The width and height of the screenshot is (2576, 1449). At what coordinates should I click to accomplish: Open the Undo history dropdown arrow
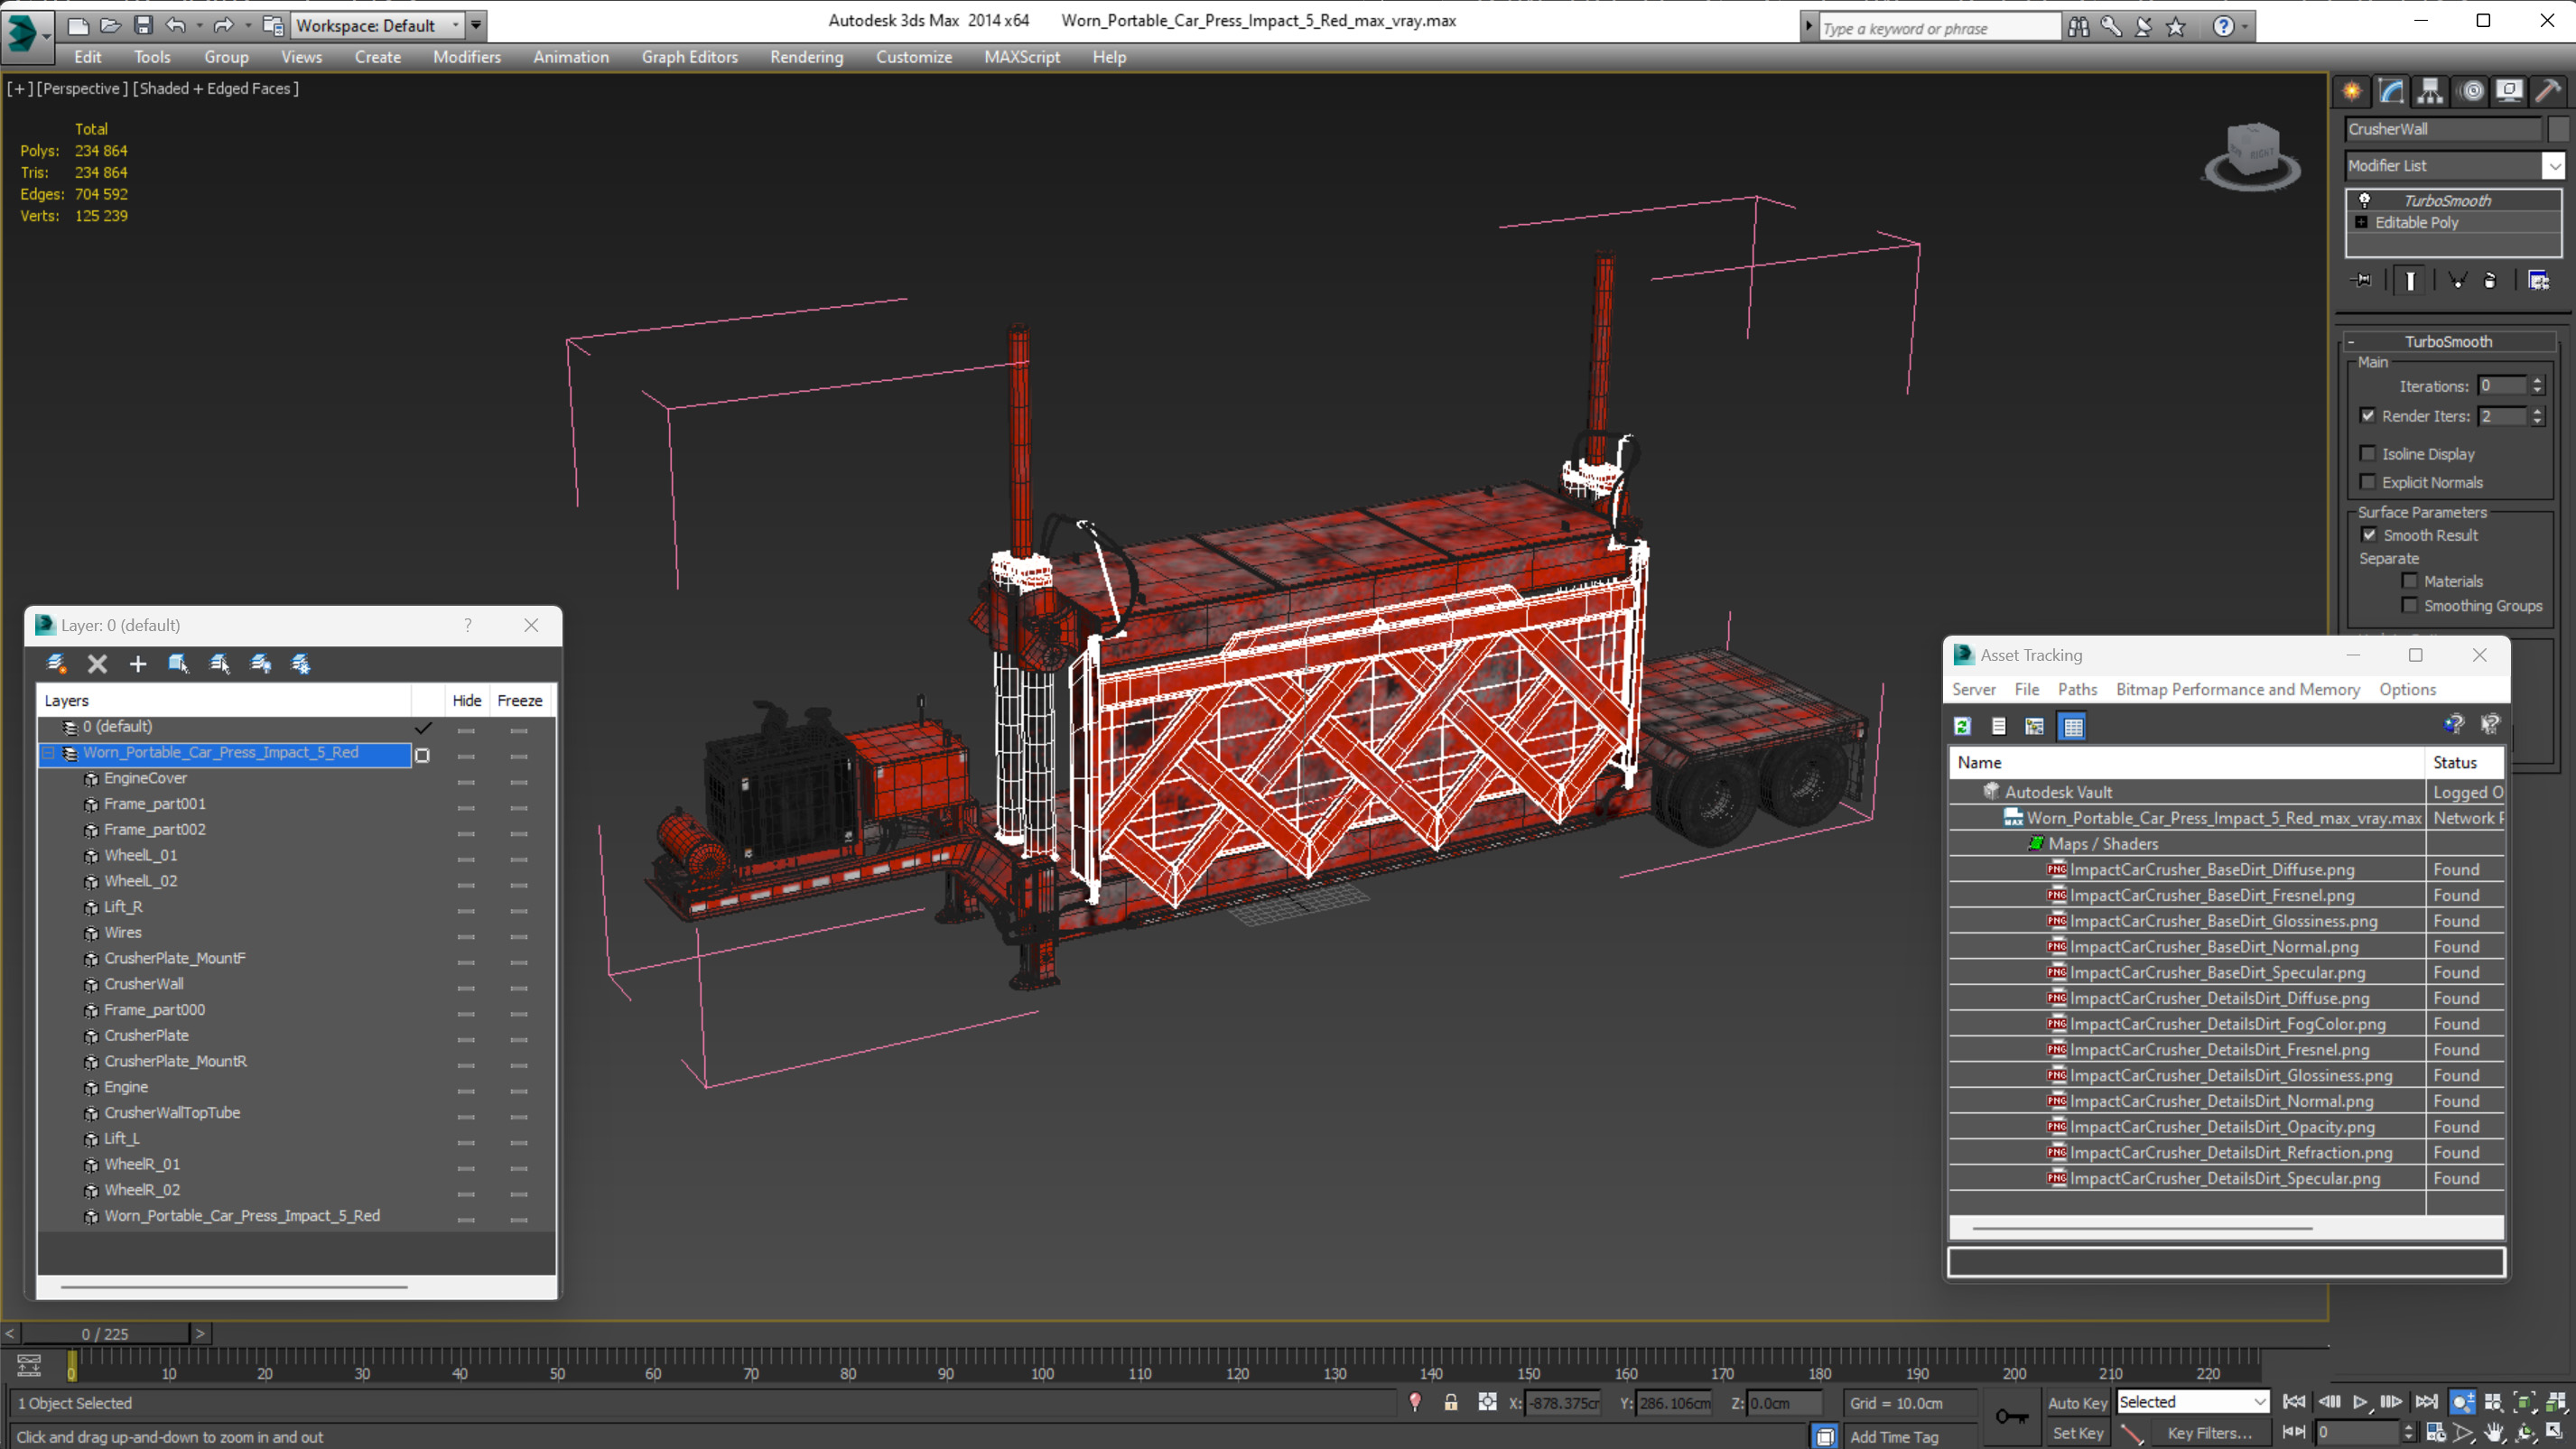tap(199, 25)
